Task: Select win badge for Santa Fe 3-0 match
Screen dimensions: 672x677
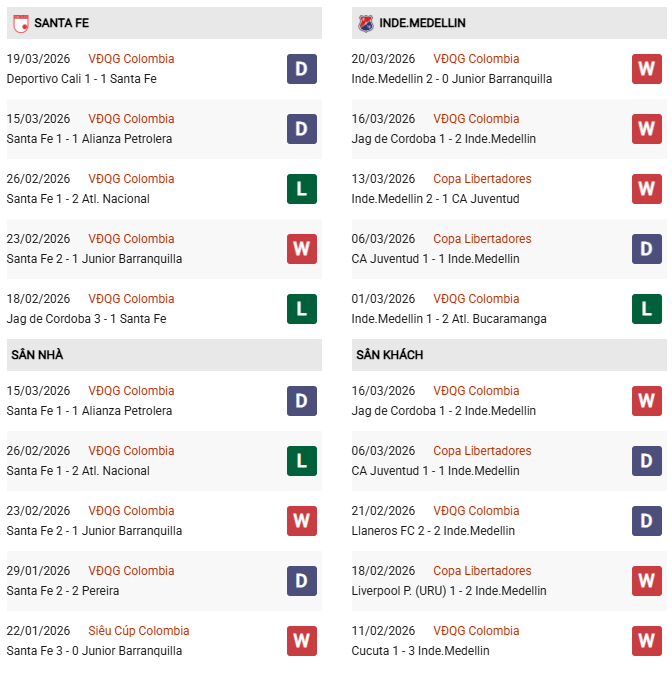Action: pos(302,641)
